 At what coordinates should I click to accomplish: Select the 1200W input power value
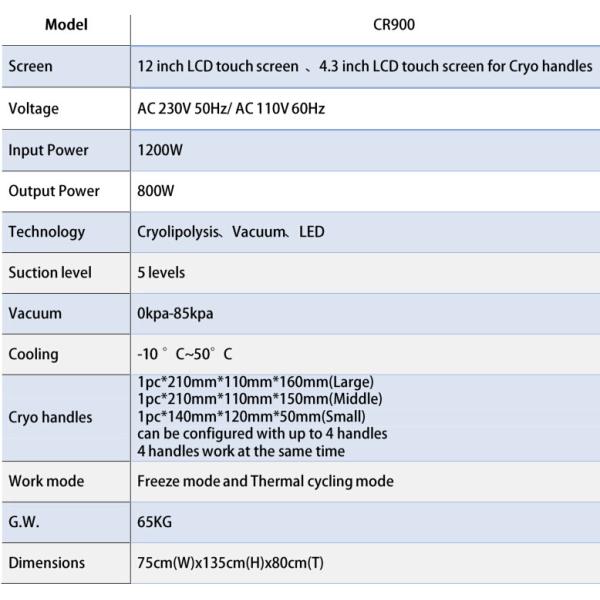(x=160, y=150)
